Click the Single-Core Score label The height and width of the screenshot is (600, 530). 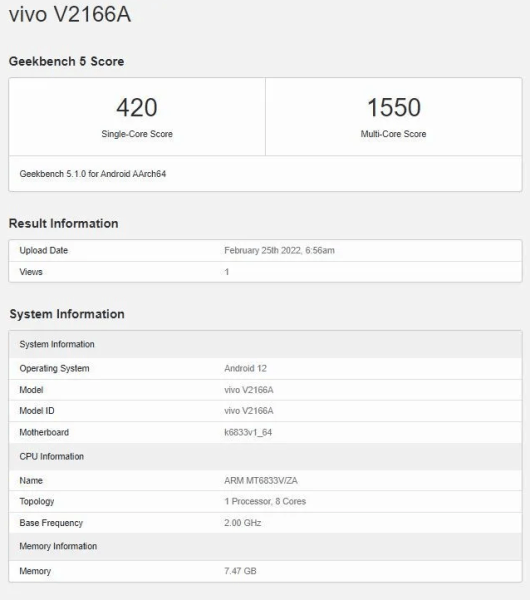[x=137, y=134]
